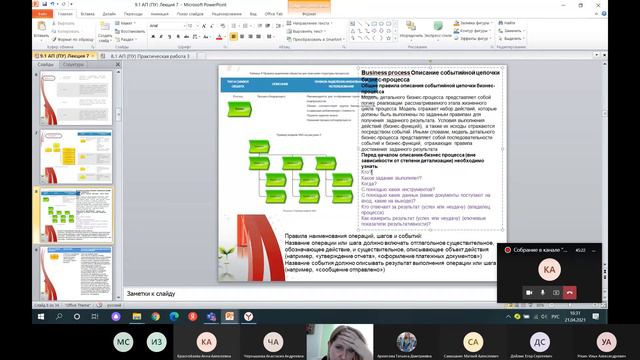Enable right text alignment
640x360 pixels.
[x=250, y=37]
